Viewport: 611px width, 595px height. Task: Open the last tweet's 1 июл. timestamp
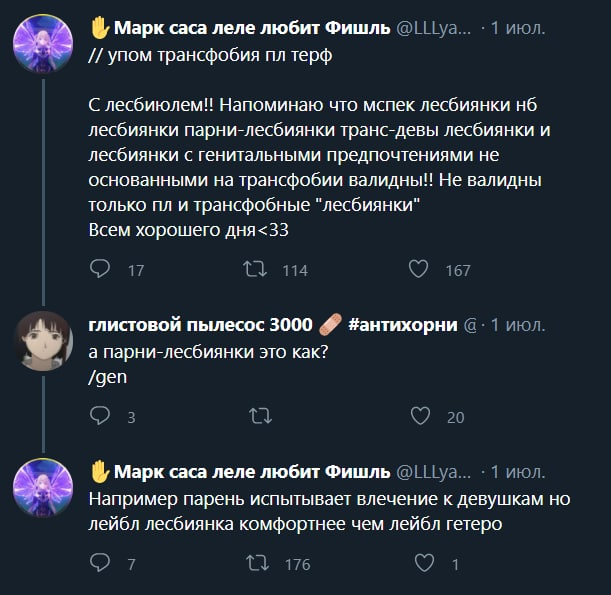pyautogui.click(x=517, y=472)
